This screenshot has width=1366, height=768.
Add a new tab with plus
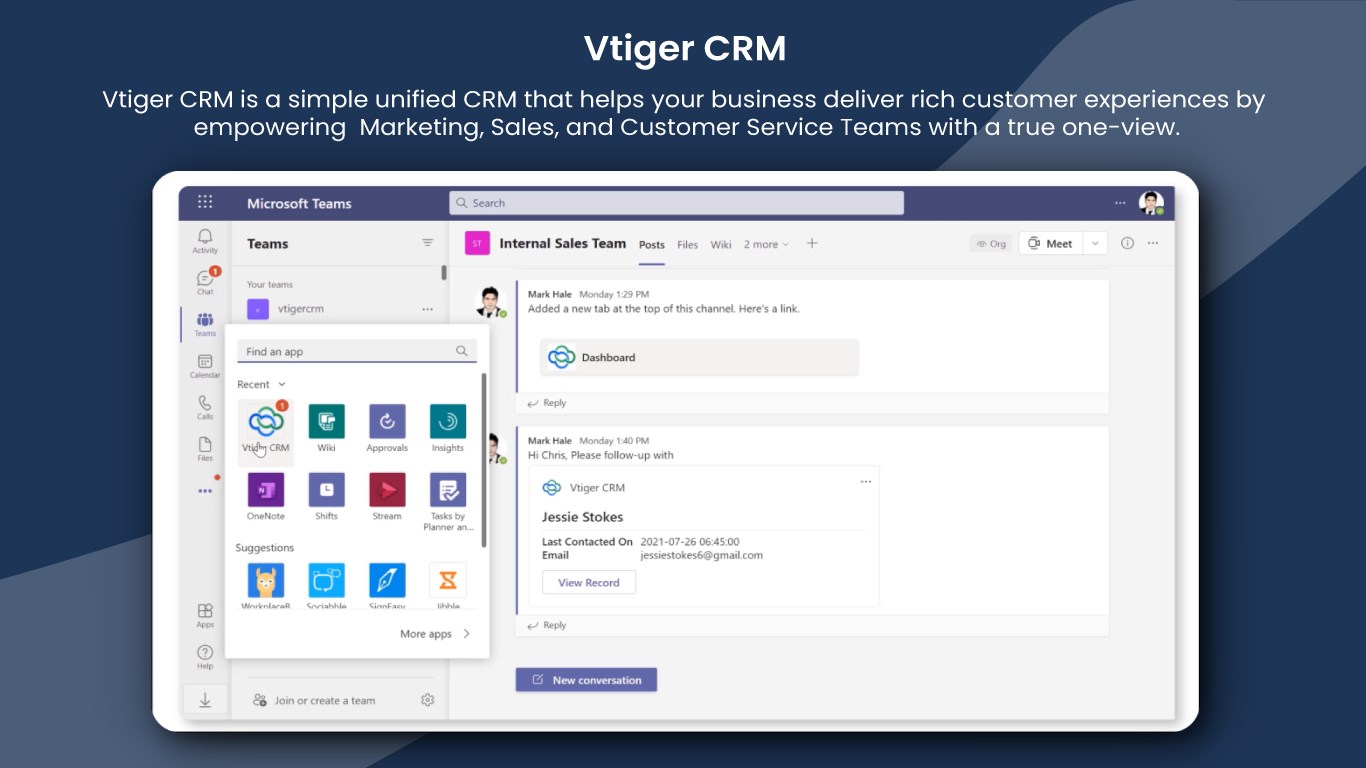point(812,243)
